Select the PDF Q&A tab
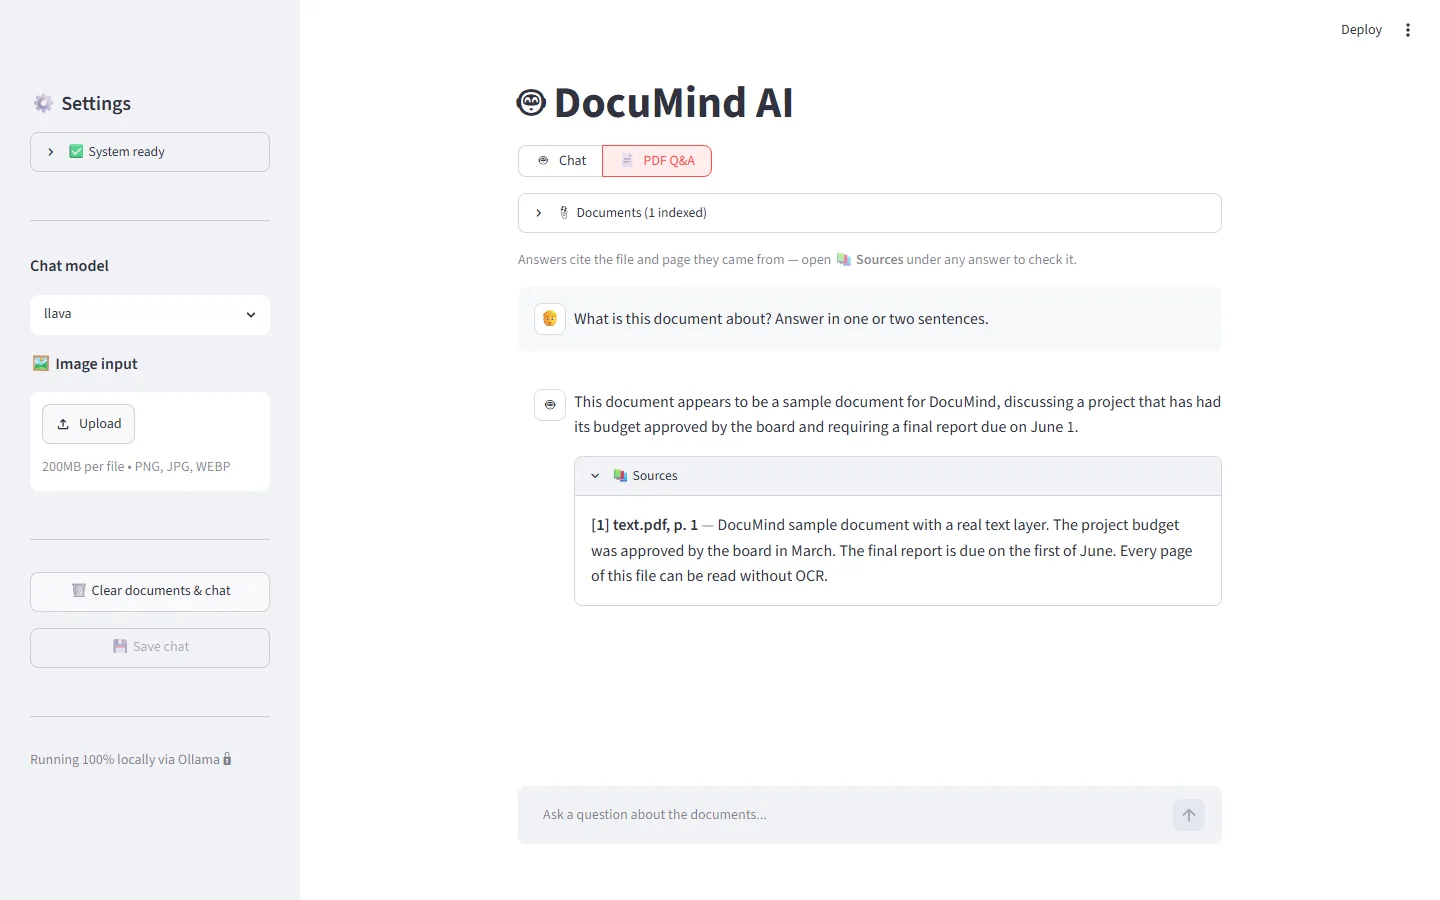This screenshot has height=900, width=1440. pos(657,161)
